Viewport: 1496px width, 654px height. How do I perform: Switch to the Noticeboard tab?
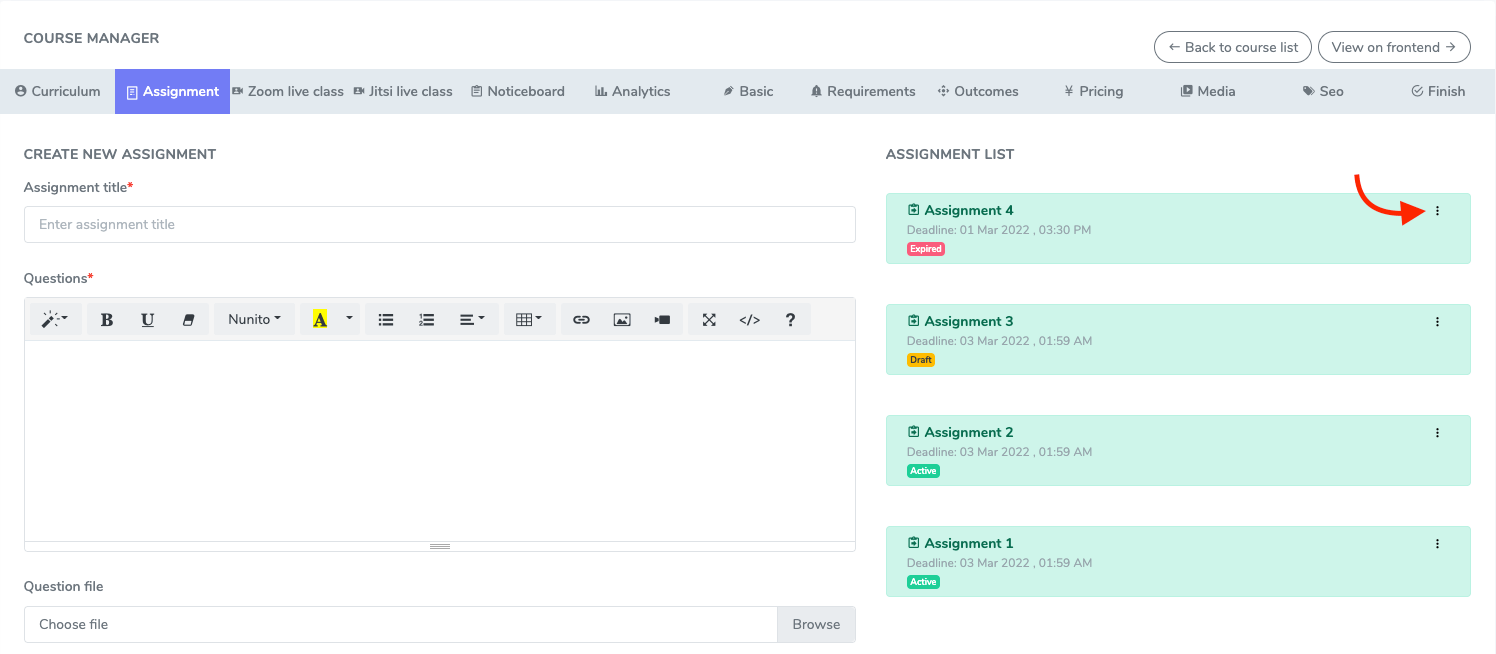coord(517,91)
